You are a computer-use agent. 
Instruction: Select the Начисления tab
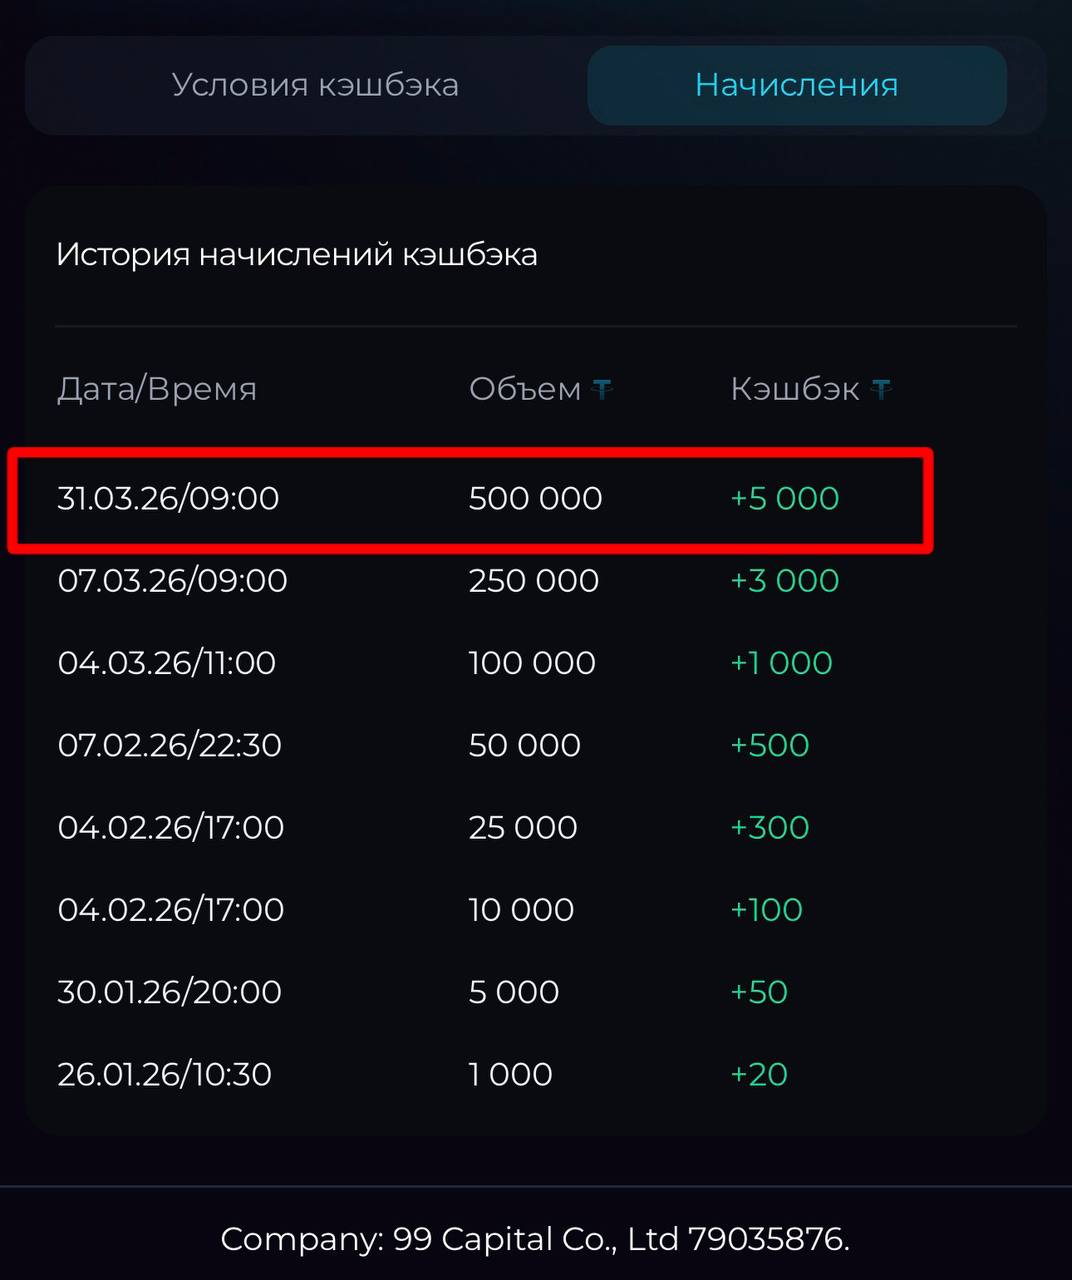click(x=796, y=85)
